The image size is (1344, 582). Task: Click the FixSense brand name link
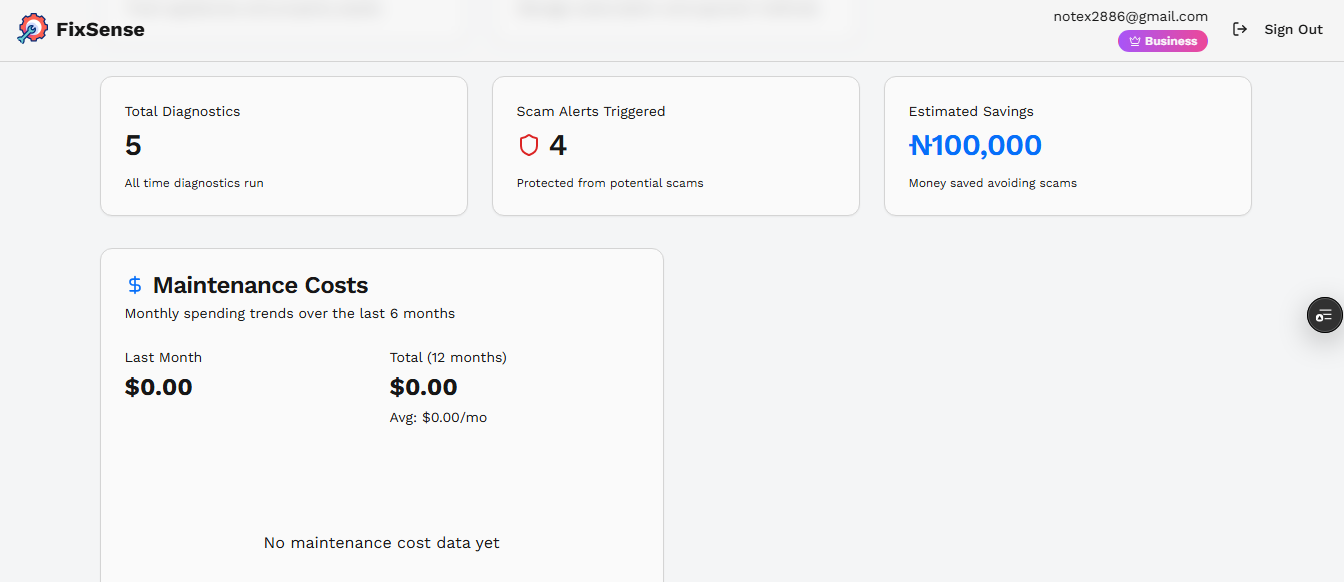click(100, 29)
